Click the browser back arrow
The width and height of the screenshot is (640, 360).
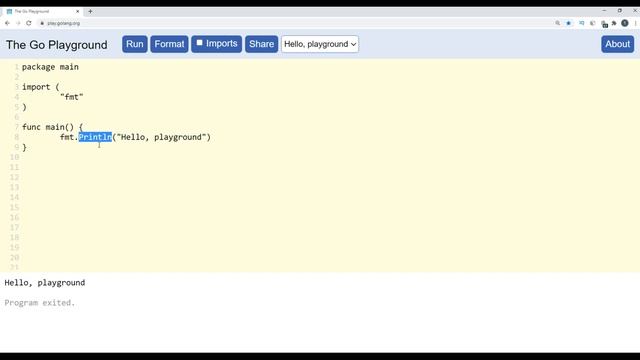point(7,23)
